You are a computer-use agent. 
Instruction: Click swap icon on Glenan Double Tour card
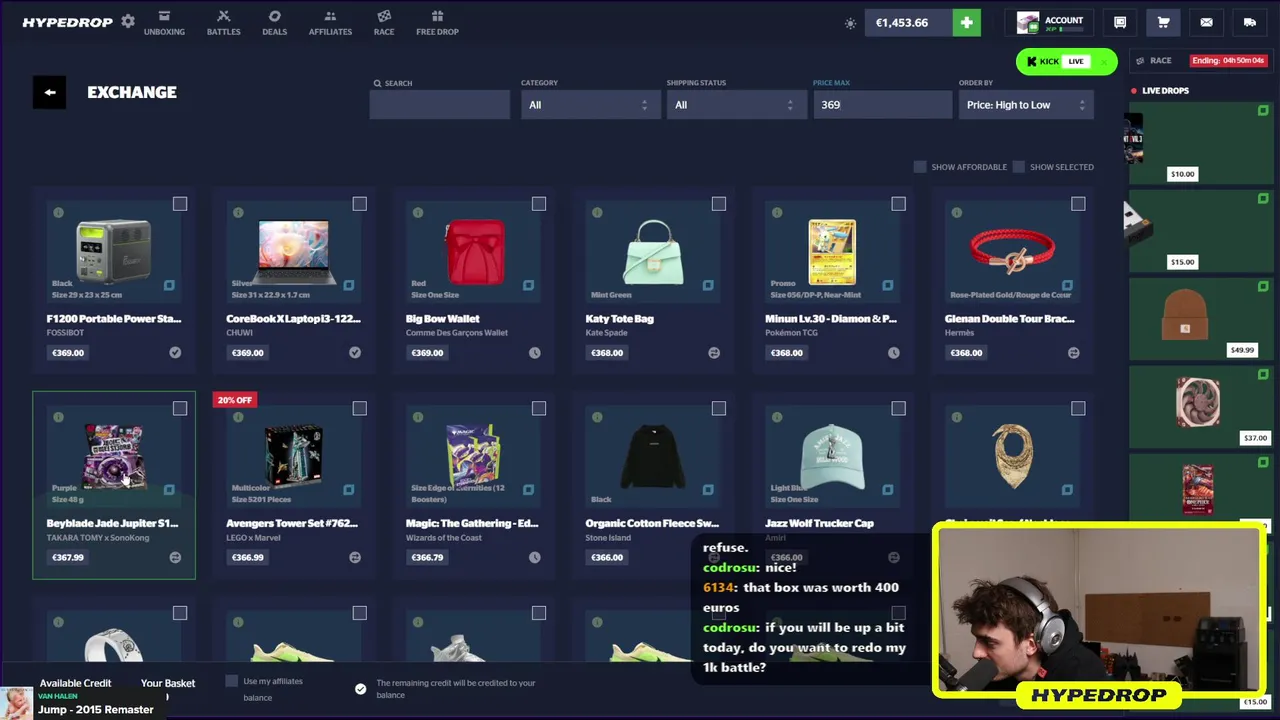pyautogui.click(x=1073, y=352)
